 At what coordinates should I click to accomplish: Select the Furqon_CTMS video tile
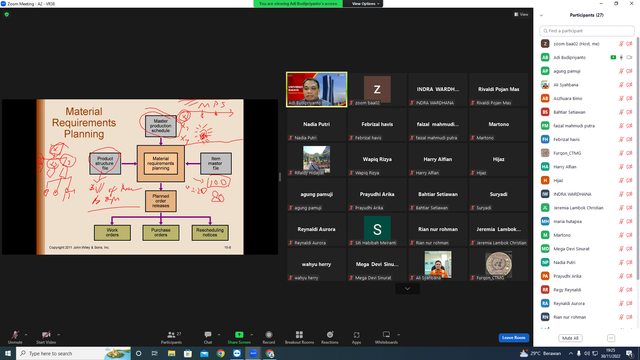coord(498,264)
